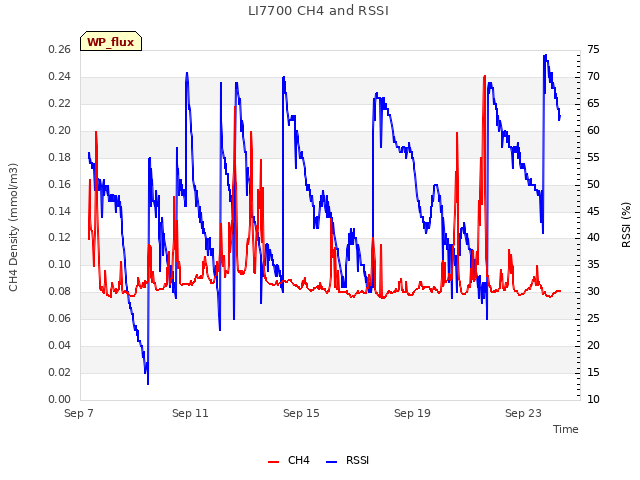Screen dimensions: 640x480
Task: Click the blue RSSI legend line swatch
Action: (331, 462)
